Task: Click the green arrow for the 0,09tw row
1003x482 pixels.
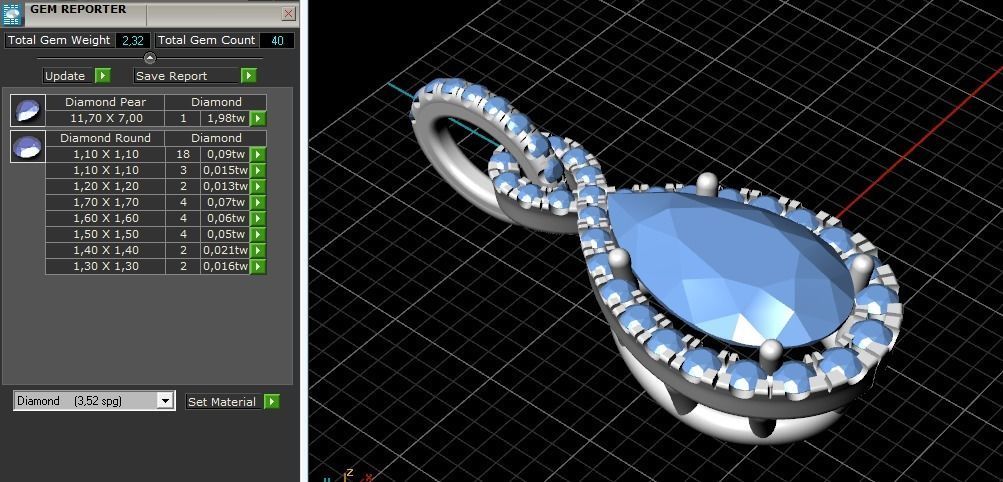Action: [258, 154]
